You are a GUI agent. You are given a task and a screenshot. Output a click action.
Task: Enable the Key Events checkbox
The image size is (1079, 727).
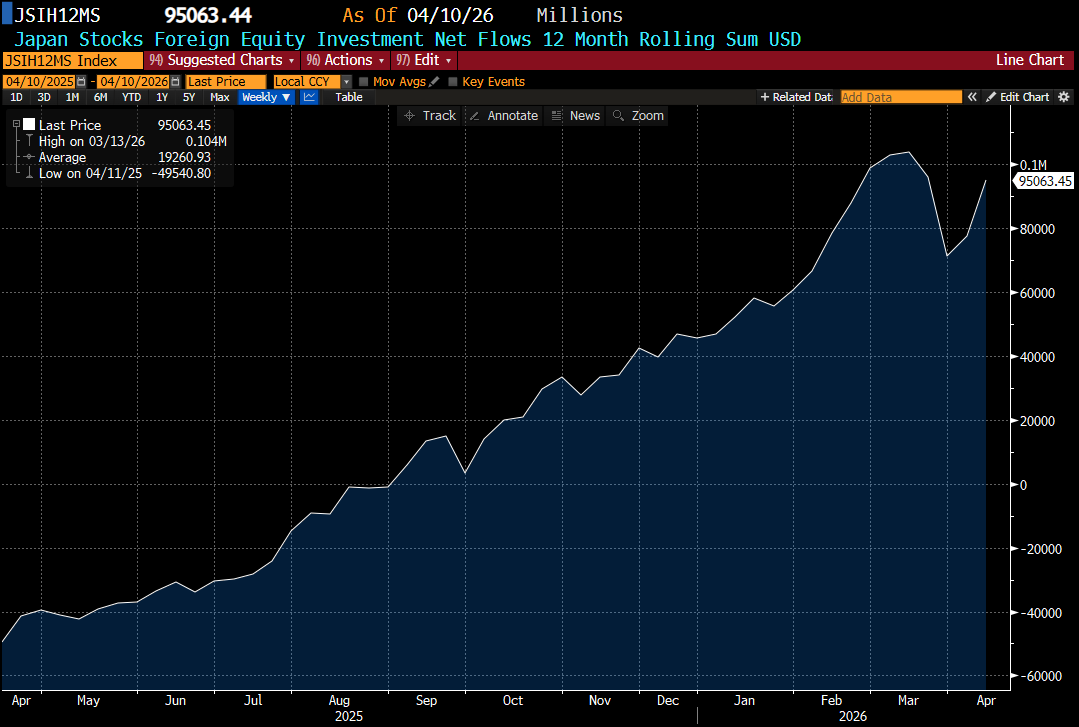[x=453, y=81]
